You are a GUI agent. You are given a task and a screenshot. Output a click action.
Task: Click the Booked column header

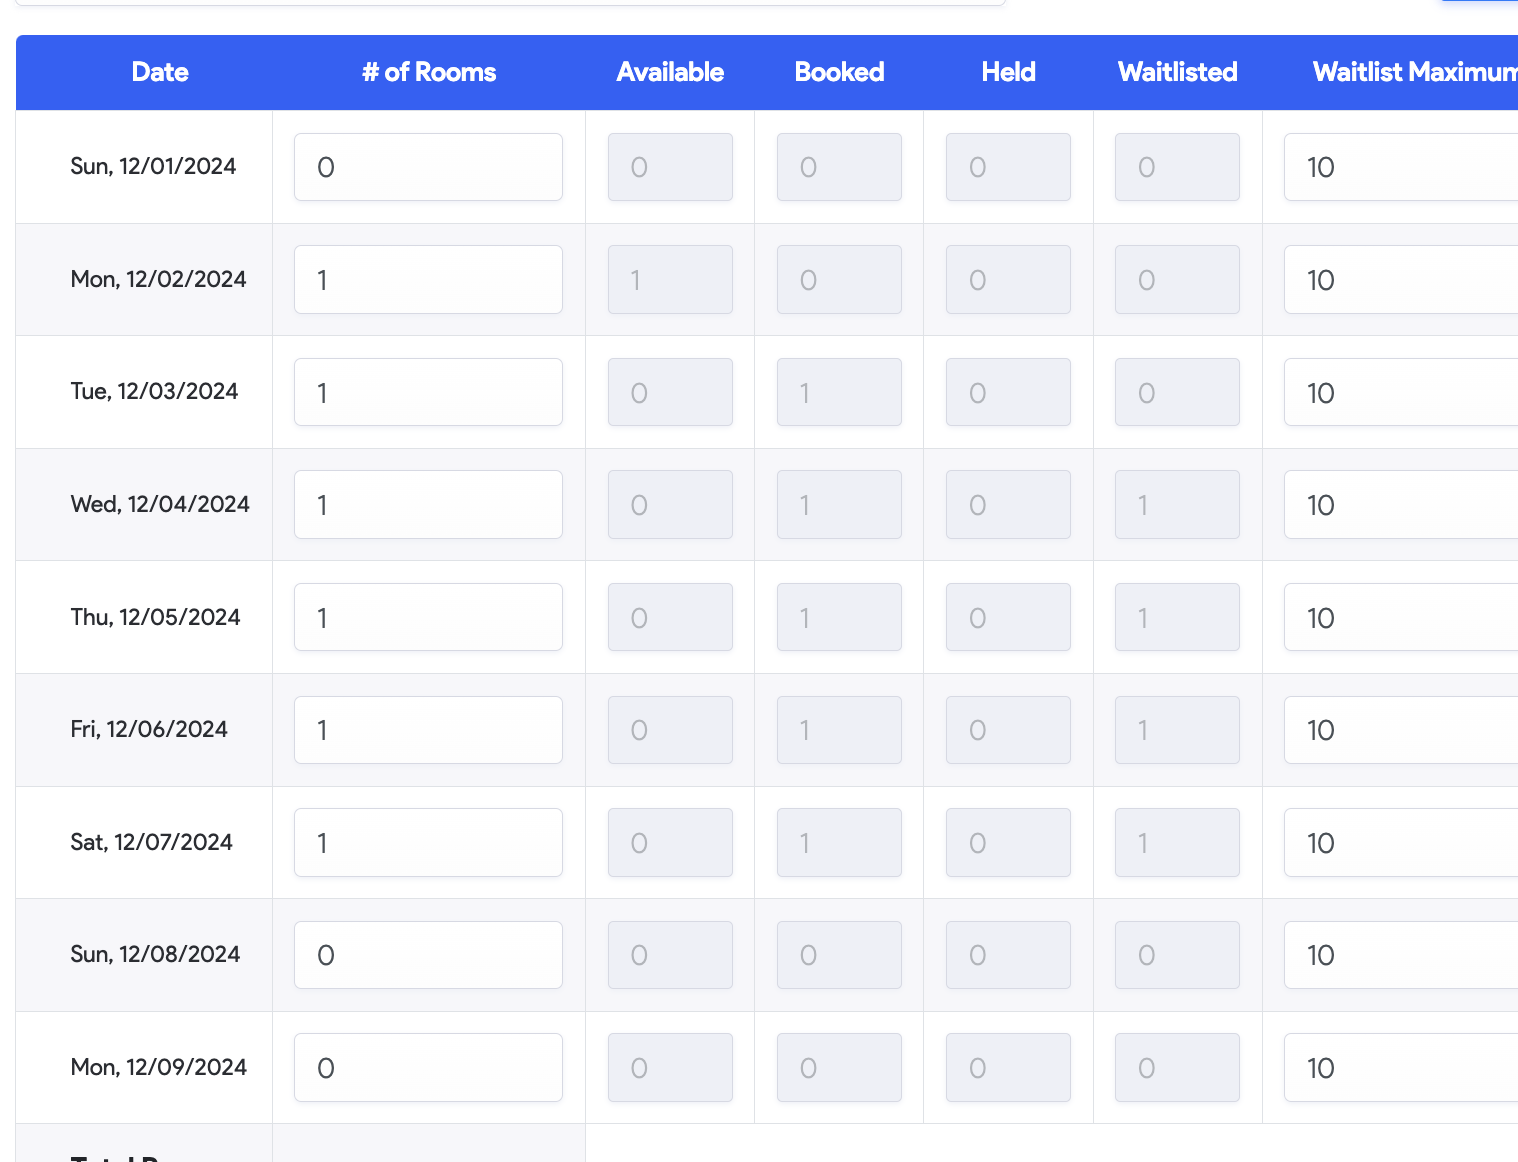coord(839,72)
